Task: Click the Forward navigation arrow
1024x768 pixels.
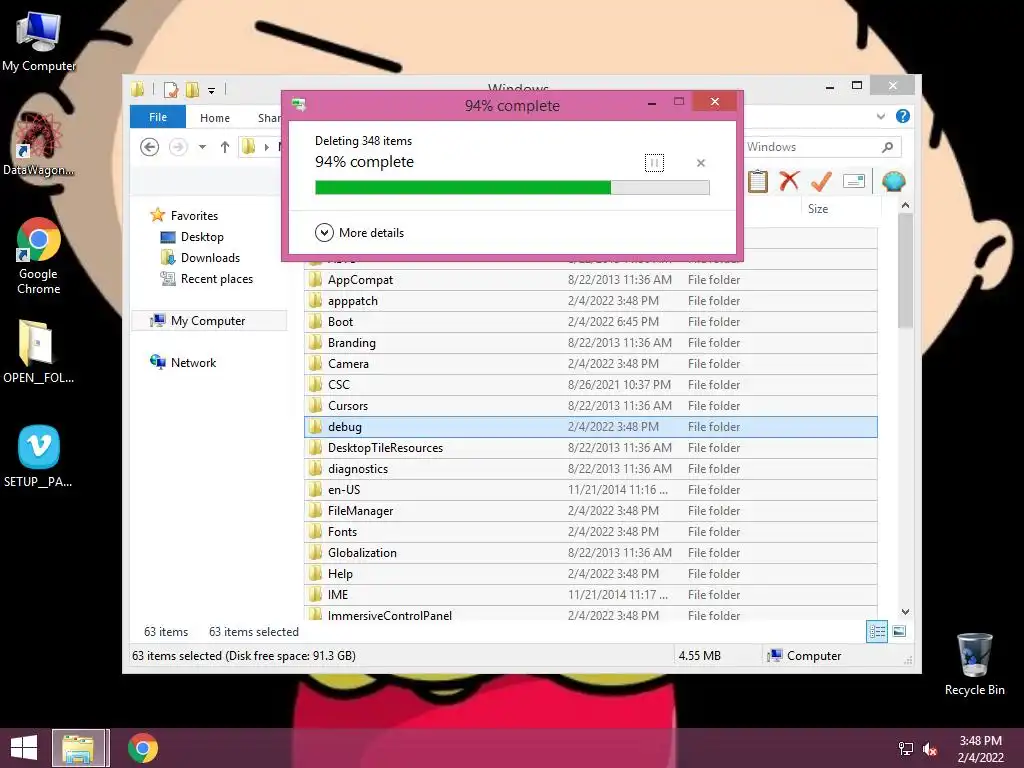Action: pos(178,147)
